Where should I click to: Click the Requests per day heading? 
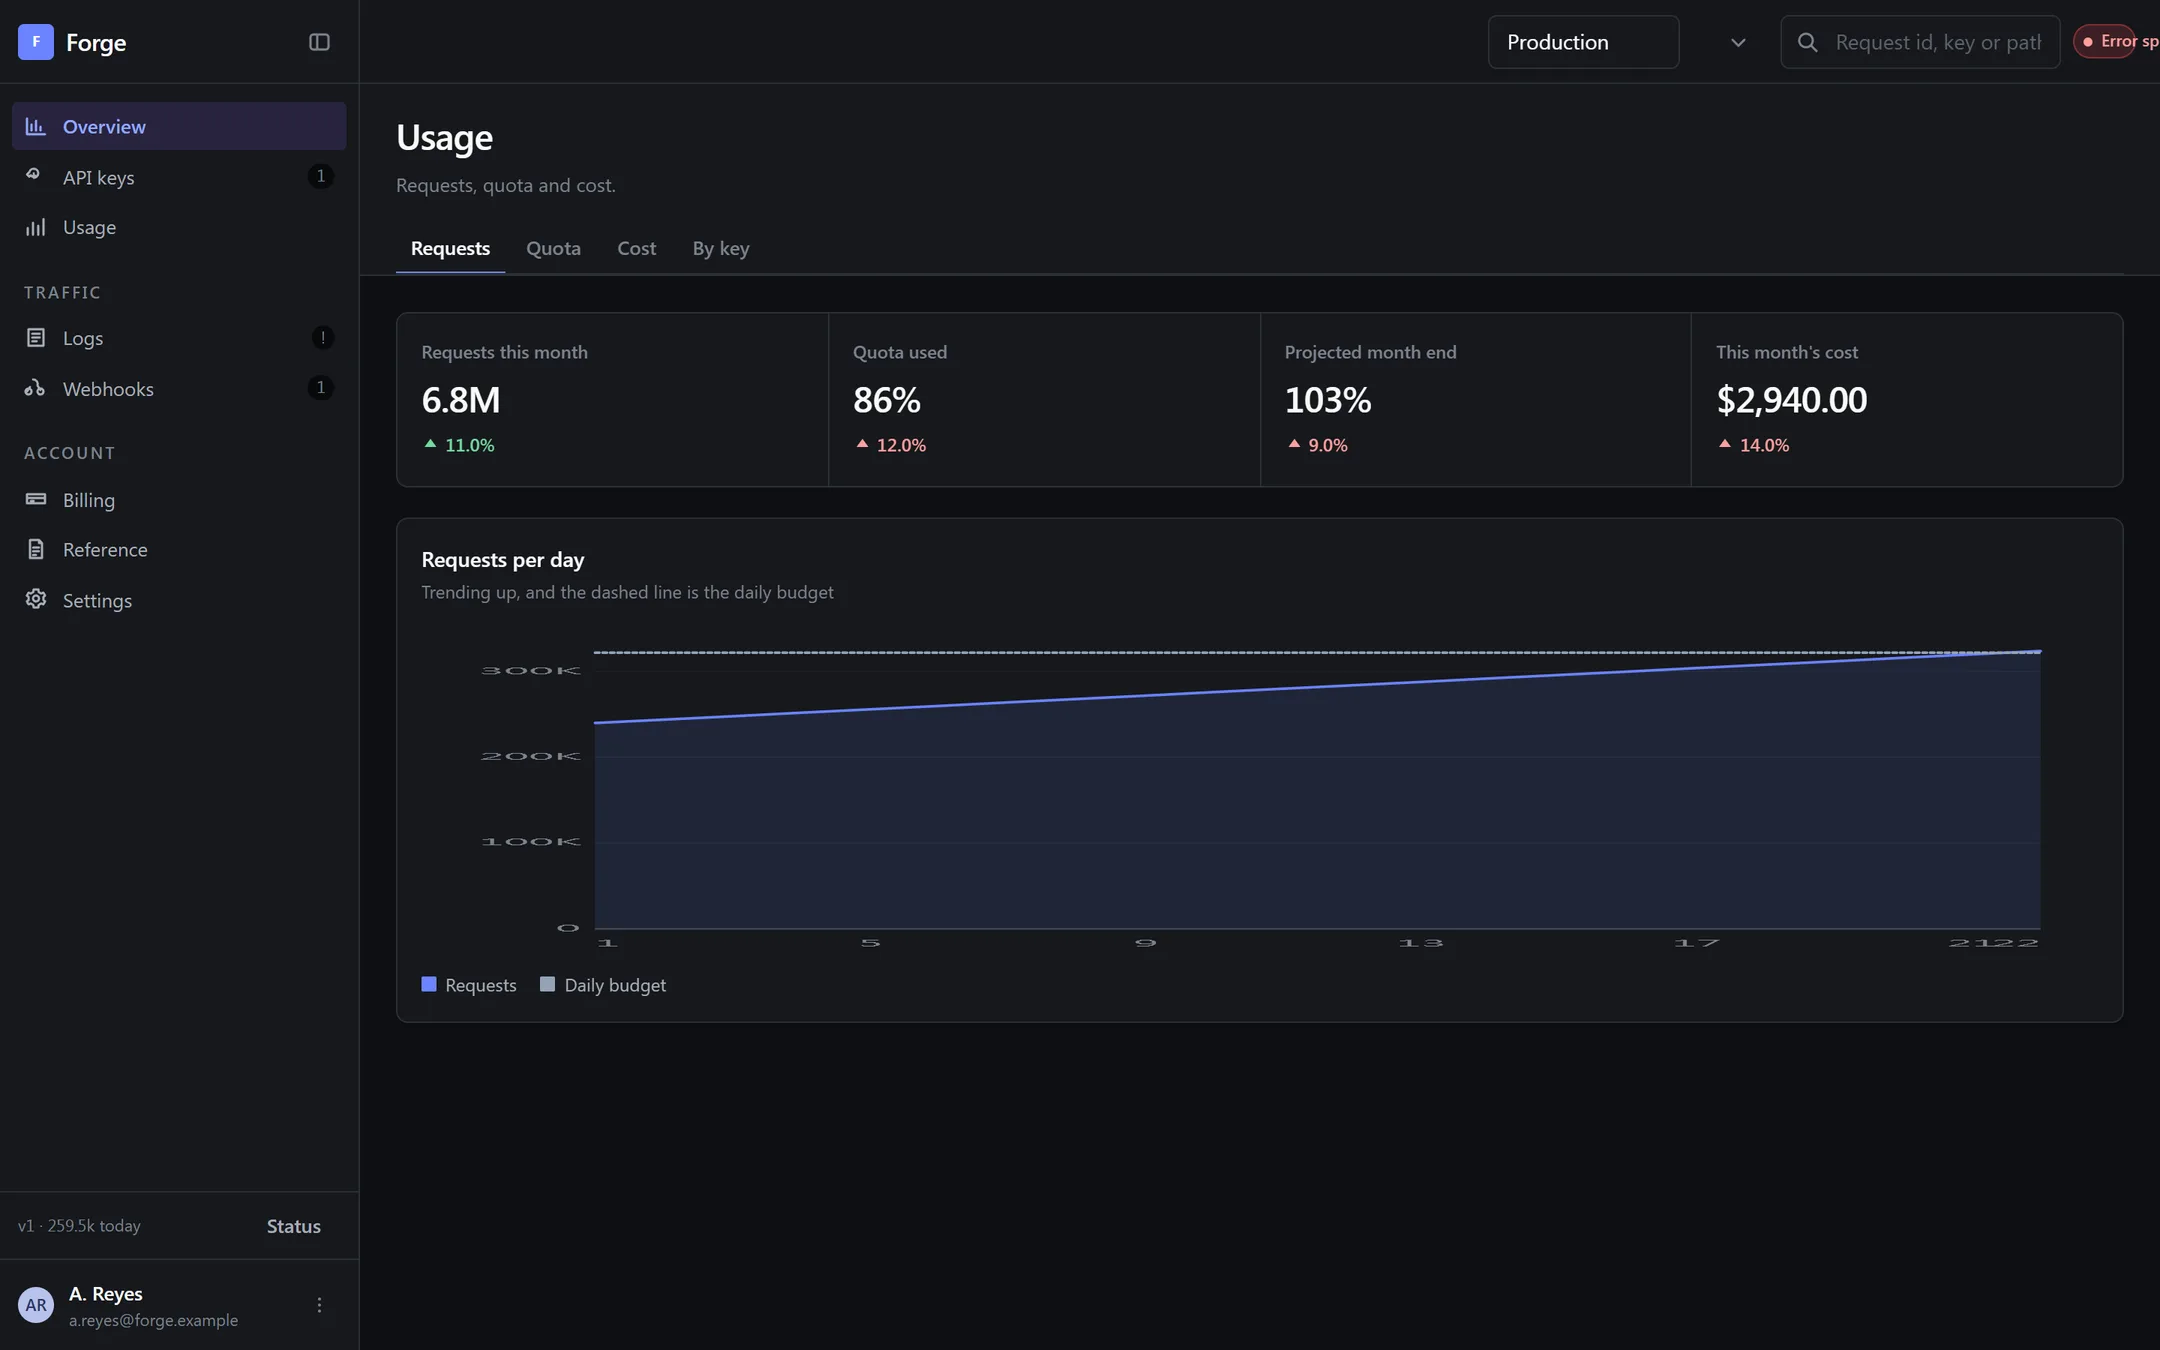coord(502,560)
